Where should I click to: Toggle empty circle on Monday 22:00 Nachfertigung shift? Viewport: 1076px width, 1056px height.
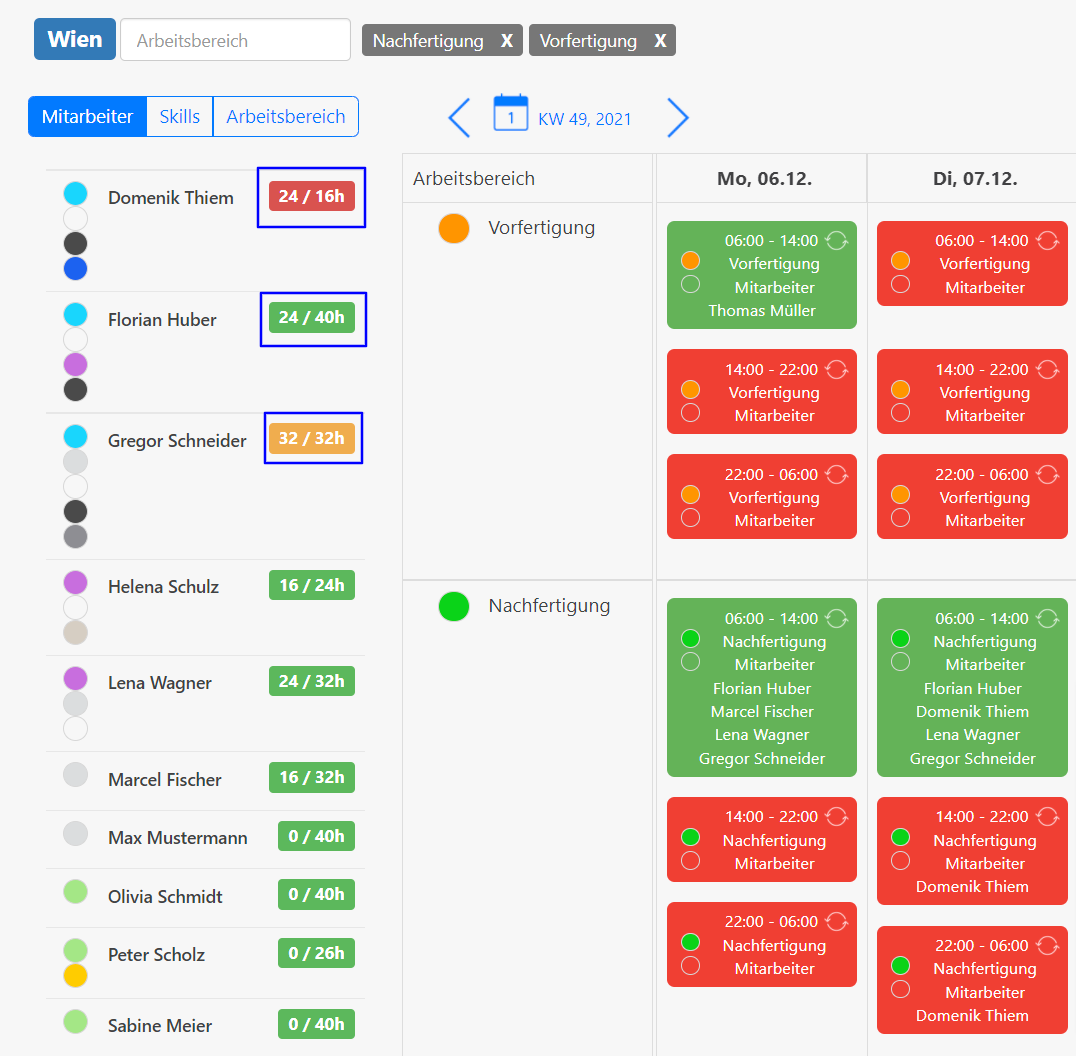pos(690,966)
